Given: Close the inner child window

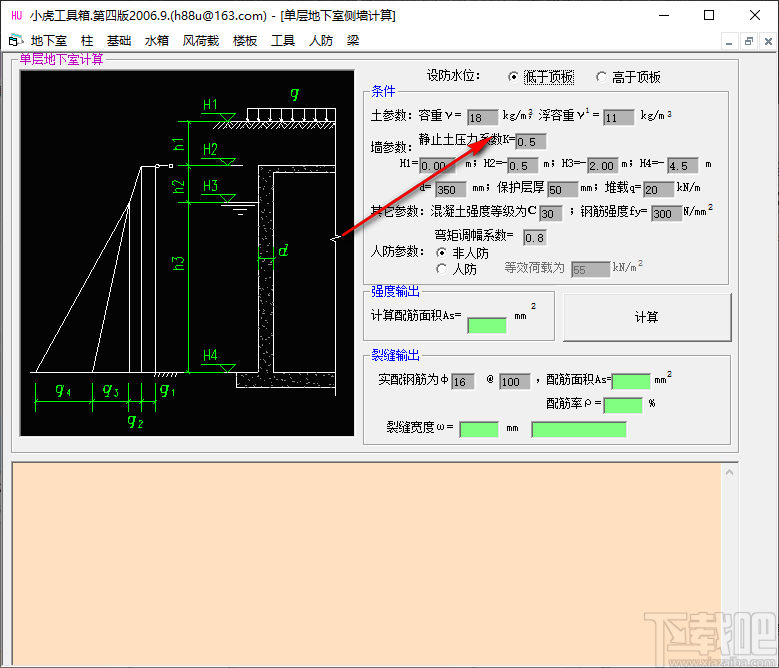Looking at the screenshot, I should [x=768, y=42].
